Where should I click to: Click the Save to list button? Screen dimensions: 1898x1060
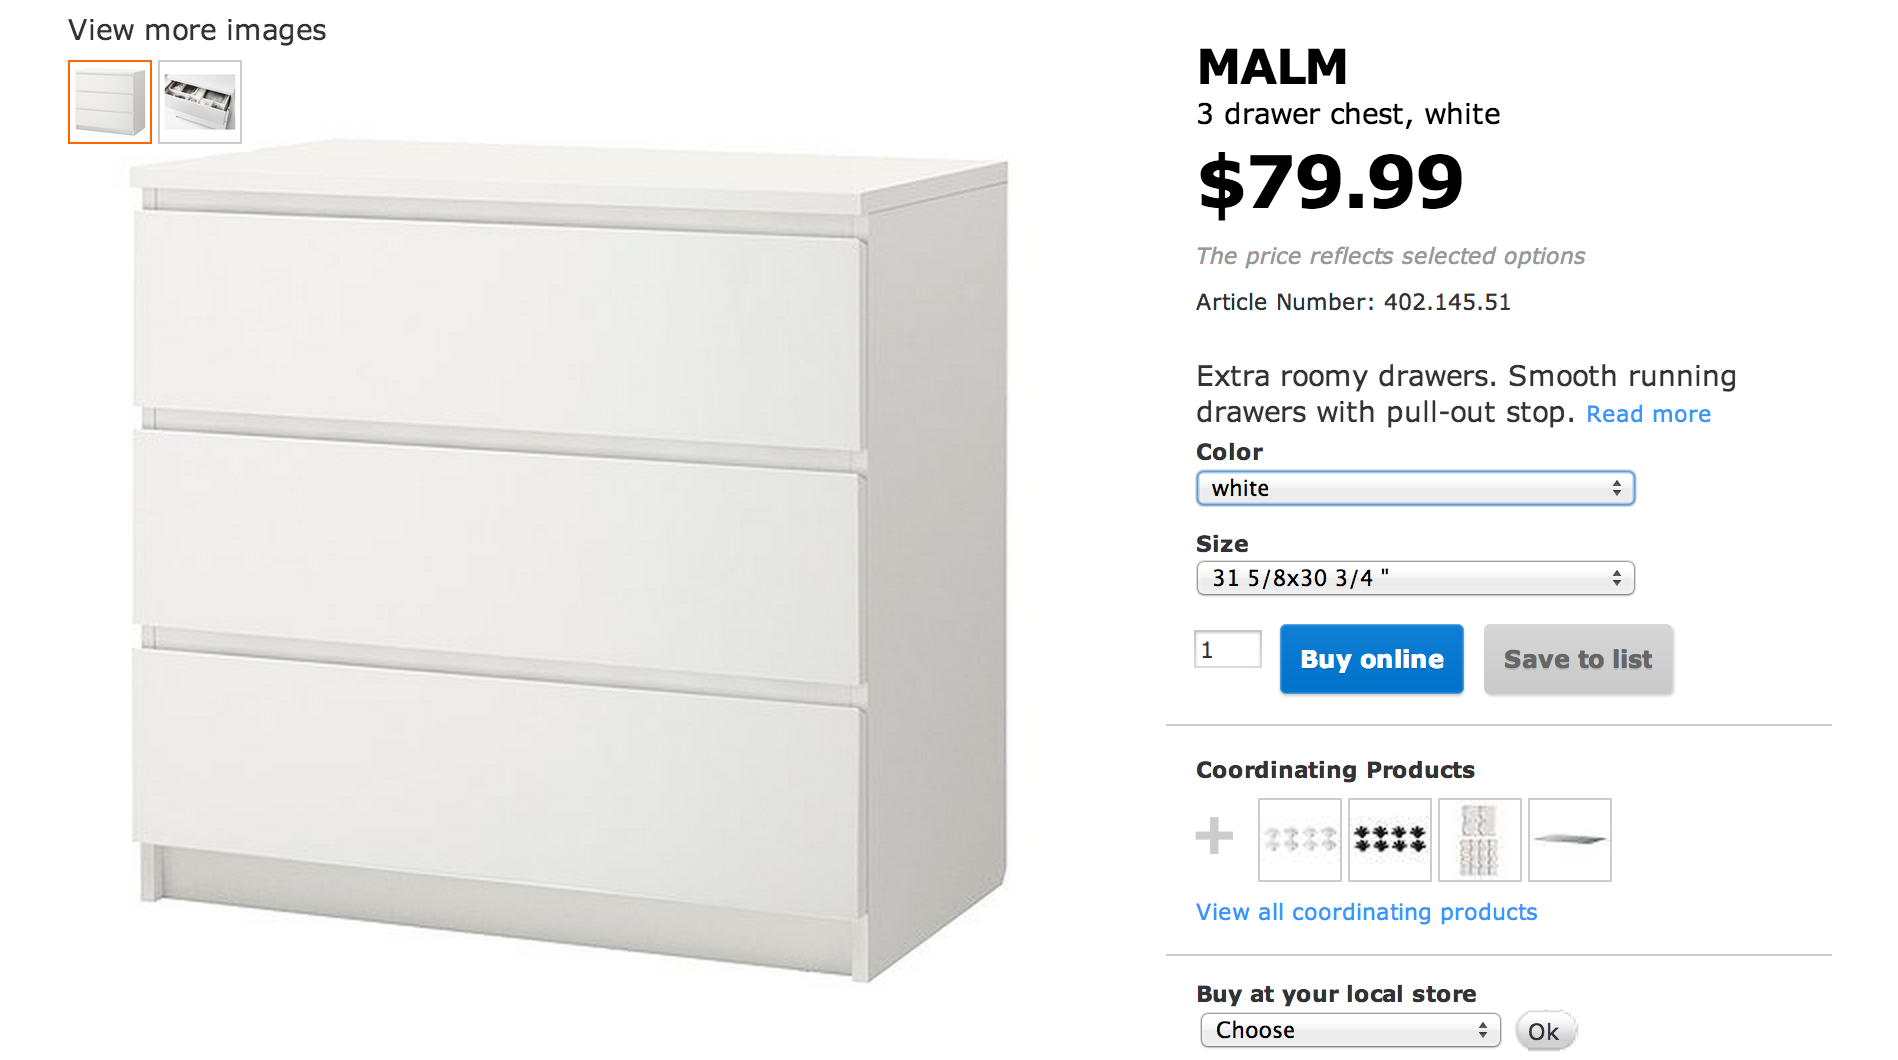(x=1577, y=659)
